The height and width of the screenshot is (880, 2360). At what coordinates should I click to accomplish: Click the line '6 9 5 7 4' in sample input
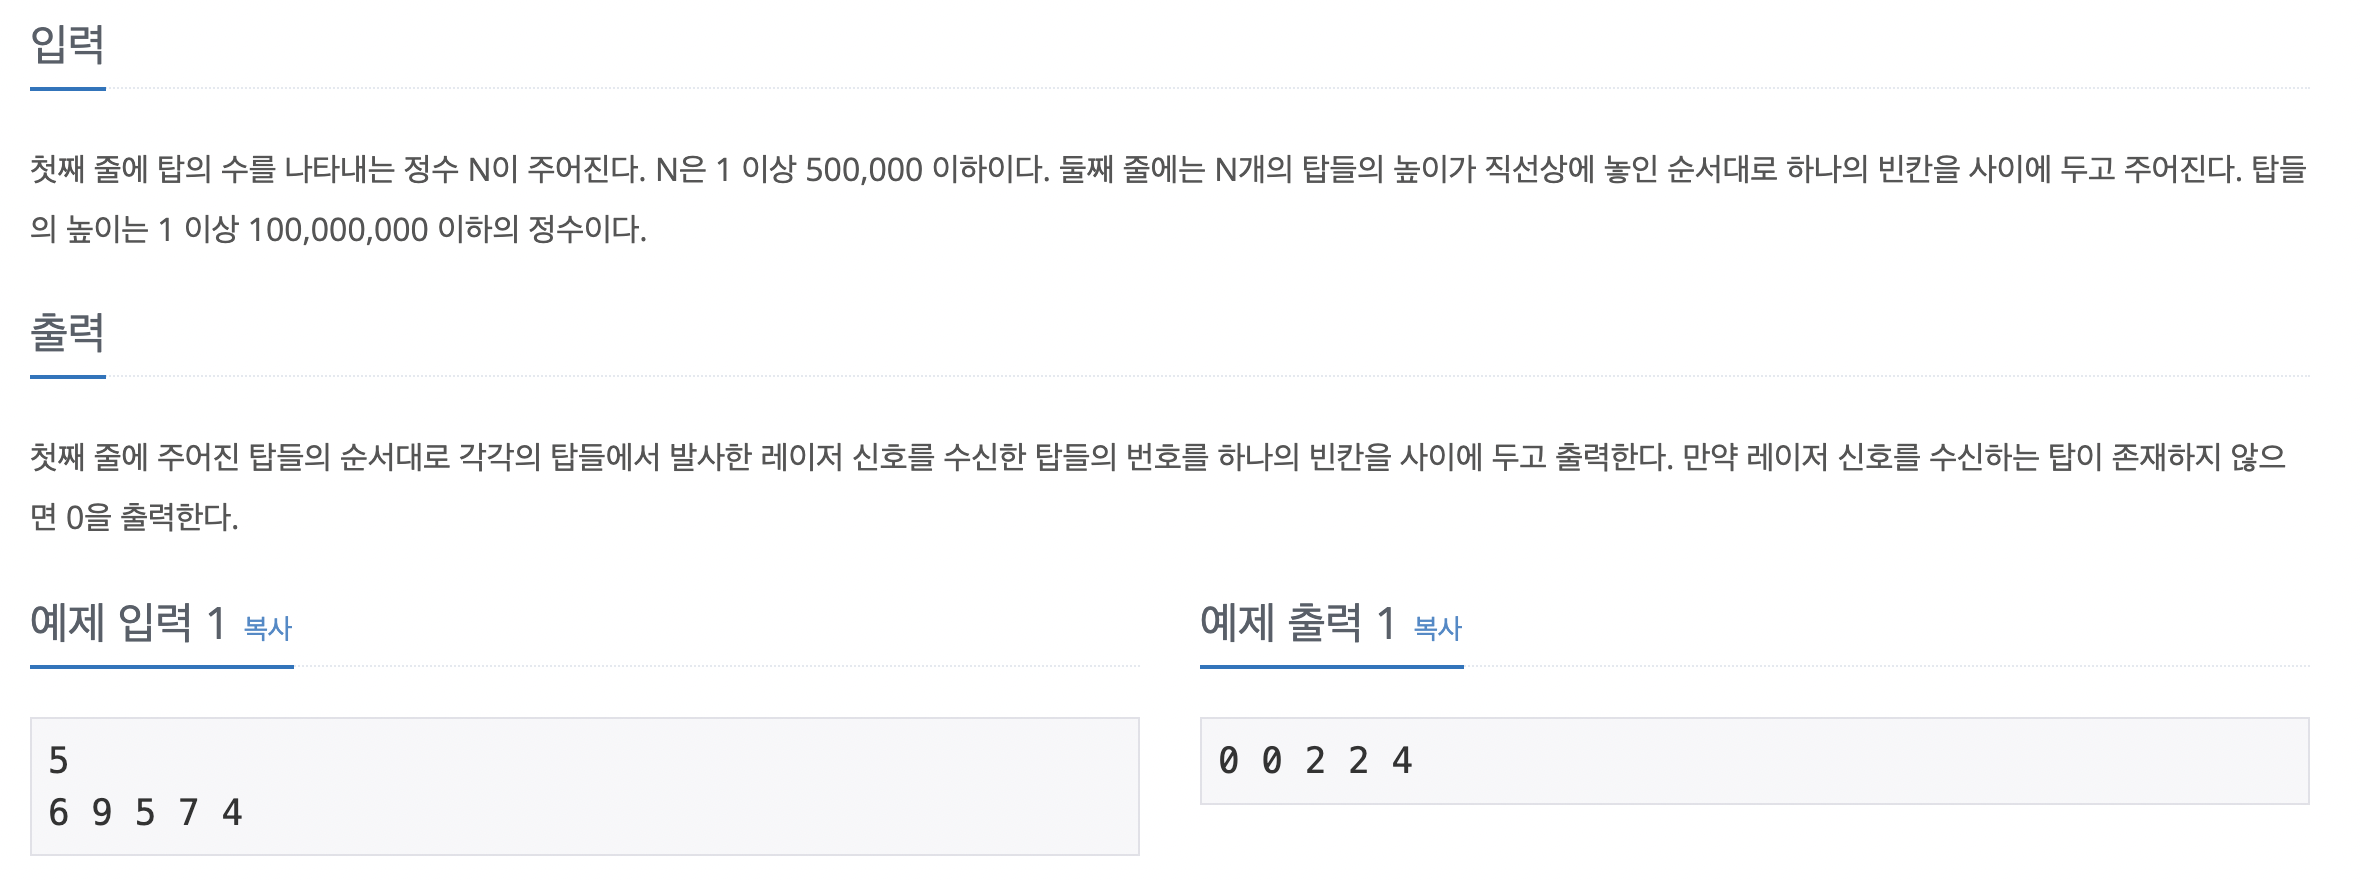point(145,813)
